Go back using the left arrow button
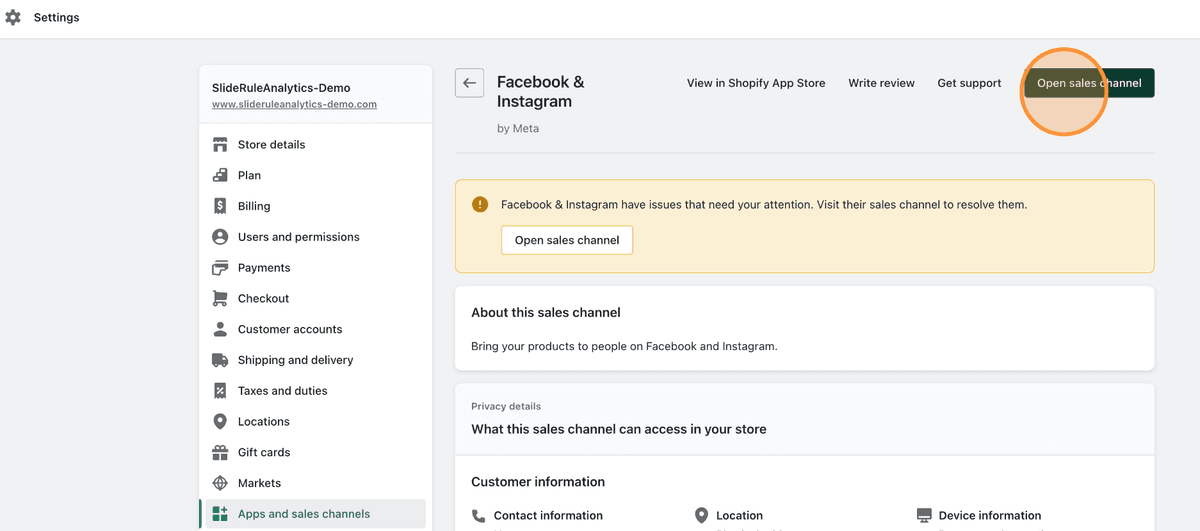Viewport: 1200px width, 531px height. point(469,83)
